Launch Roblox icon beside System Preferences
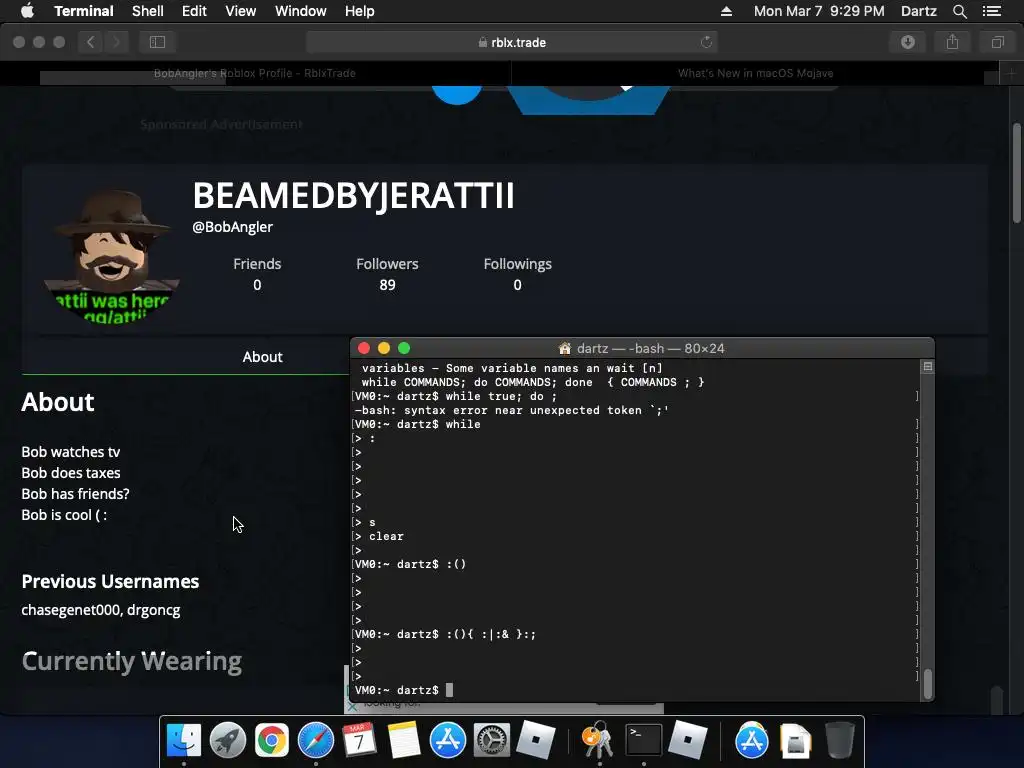 [x=536, y=741]
